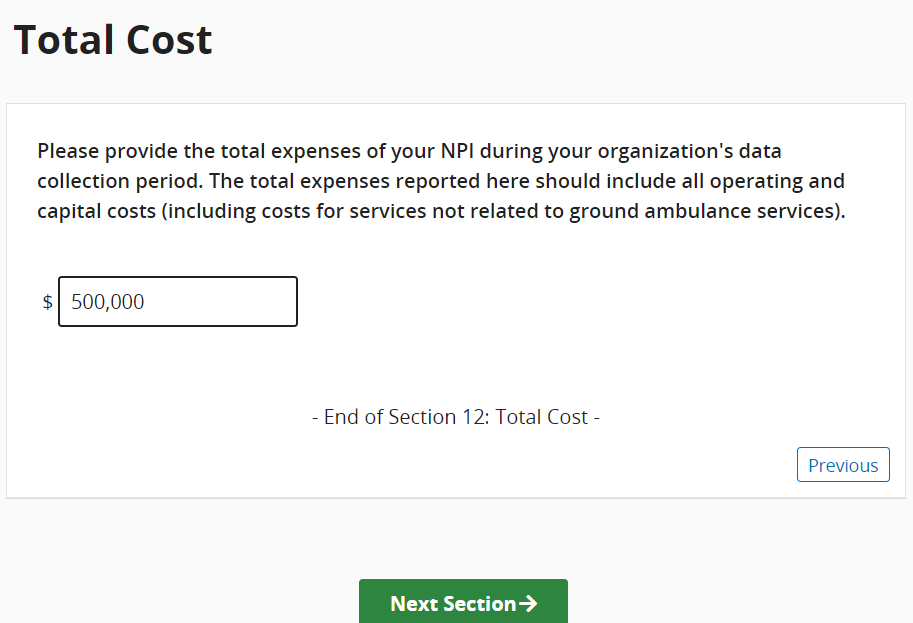Screen dimensions: 913x623
Task: Click the "End of Section 12" footer text
Action: click(x=456, y=417)
